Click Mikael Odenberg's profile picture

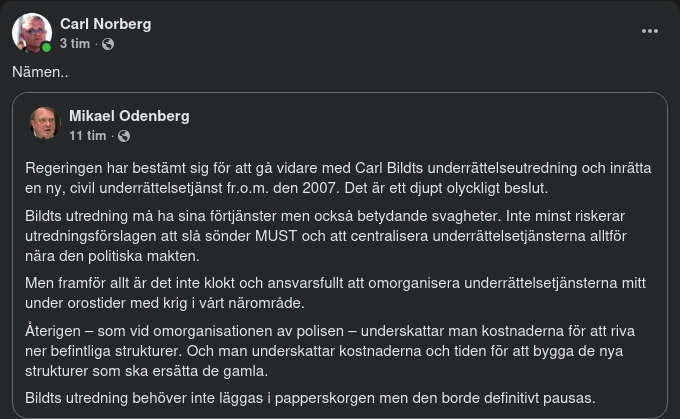click(46, 123)
